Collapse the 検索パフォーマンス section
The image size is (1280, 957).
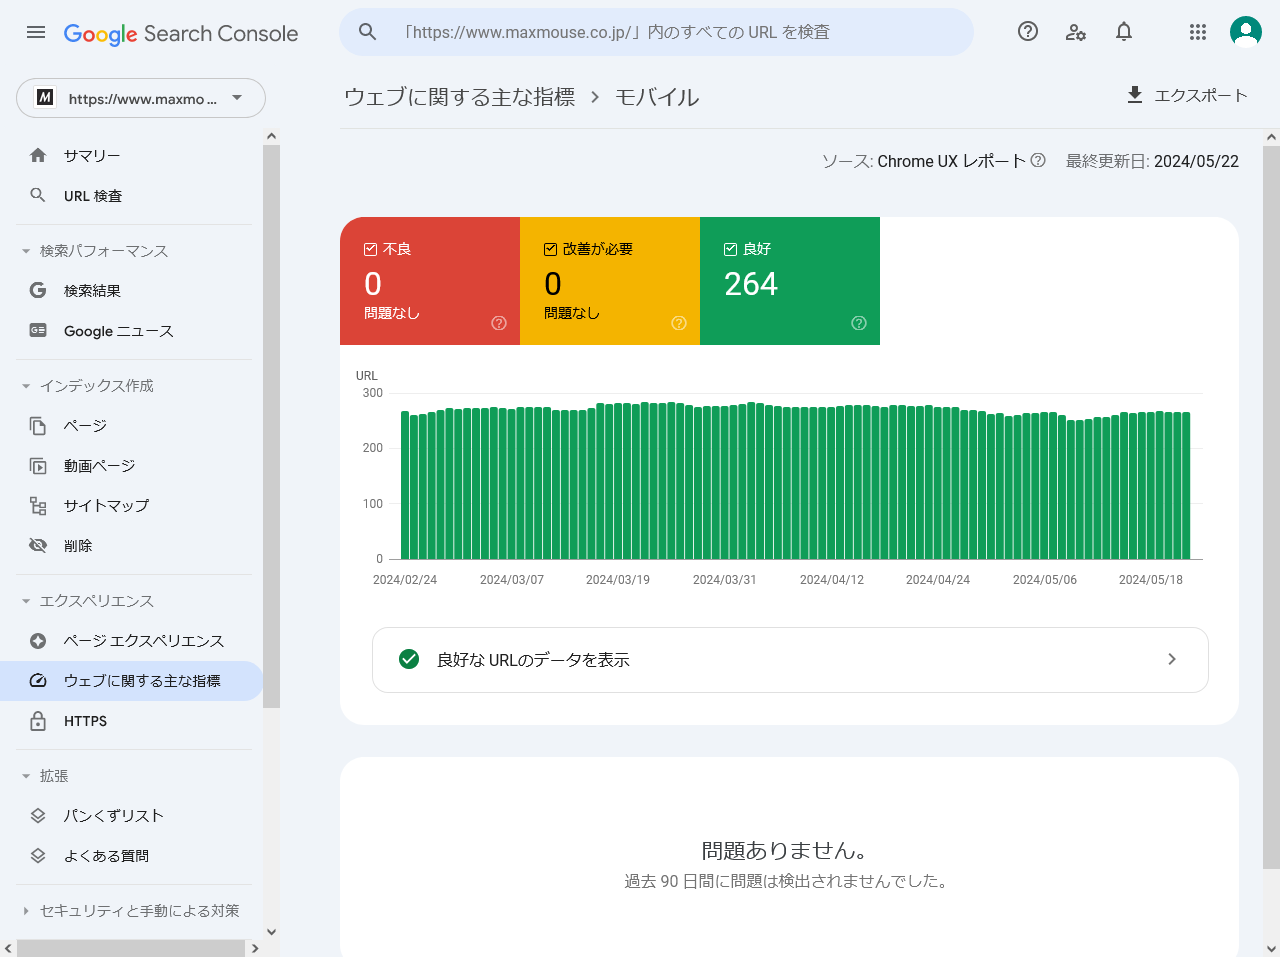[x=26, y=251]
